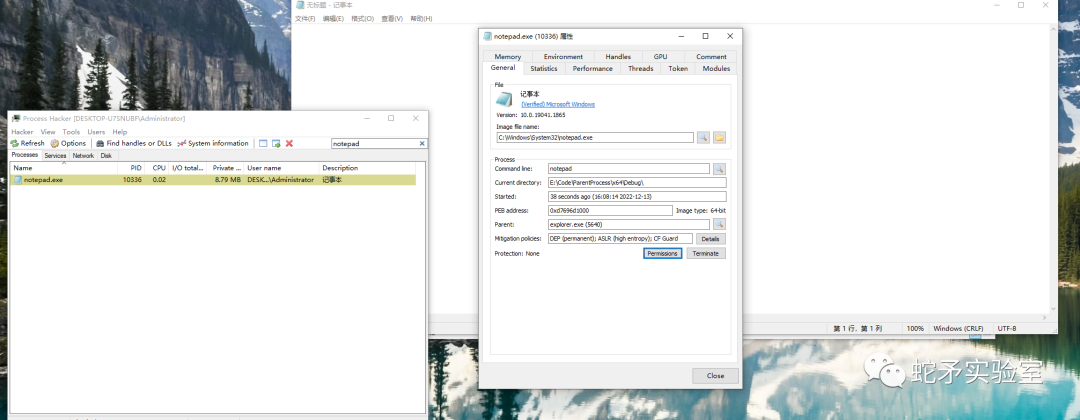Click the large Notepad file icon in the File group
The width and height of the screenshot is (1080, 420).
504,98
